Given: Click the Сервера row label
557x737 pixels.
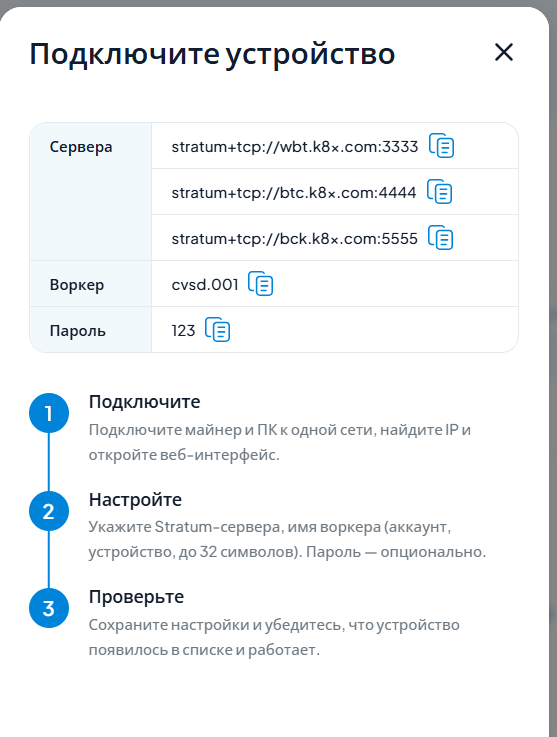Looking at the screenshot, I should point(81,147).
